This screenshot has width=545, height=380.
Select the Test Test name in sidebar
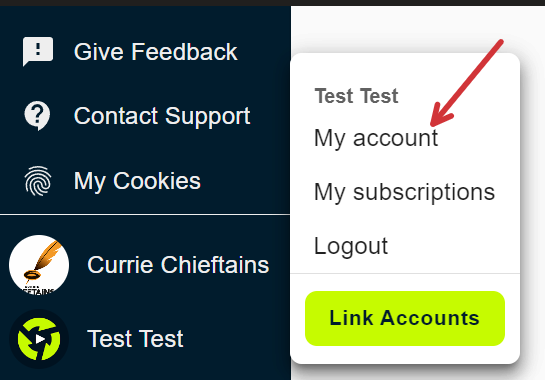[x=135, y=339]
